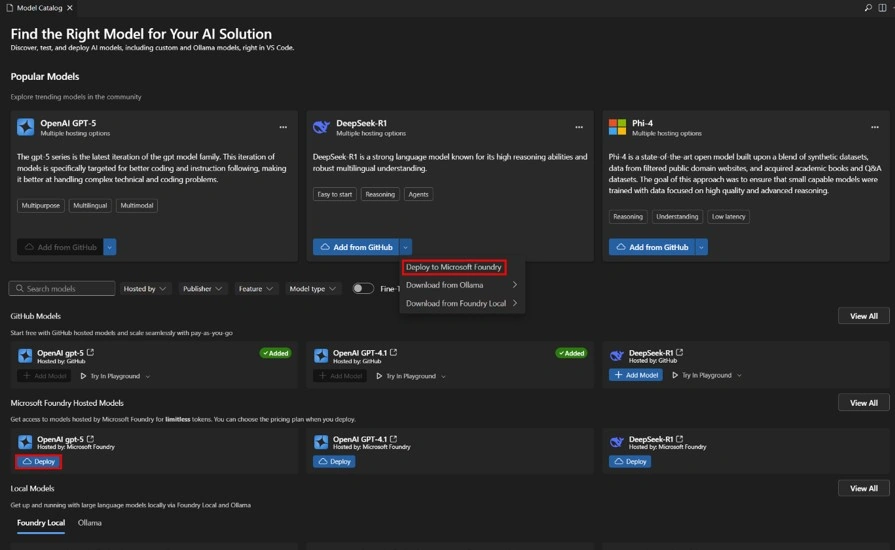This screenshot has width=895, height=550.
Task: Expand the dropdown arrow beside DeepSeek-R1 Add from GitHub
Action: tap(405, 247)
